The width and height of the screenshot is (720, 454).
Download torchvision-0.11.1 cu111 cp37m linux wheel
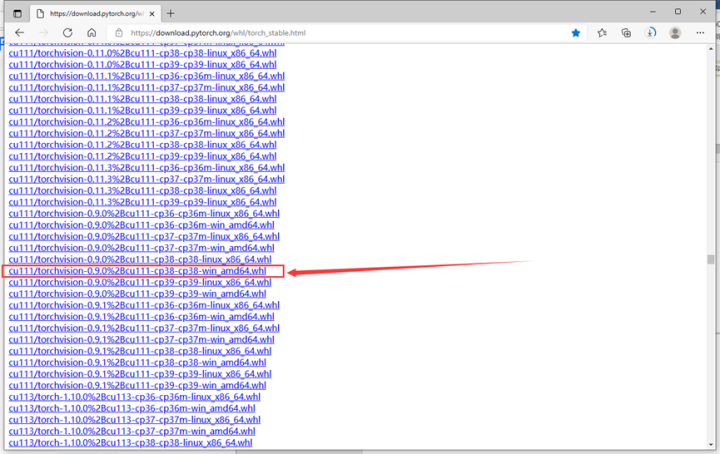click(146, 88)
